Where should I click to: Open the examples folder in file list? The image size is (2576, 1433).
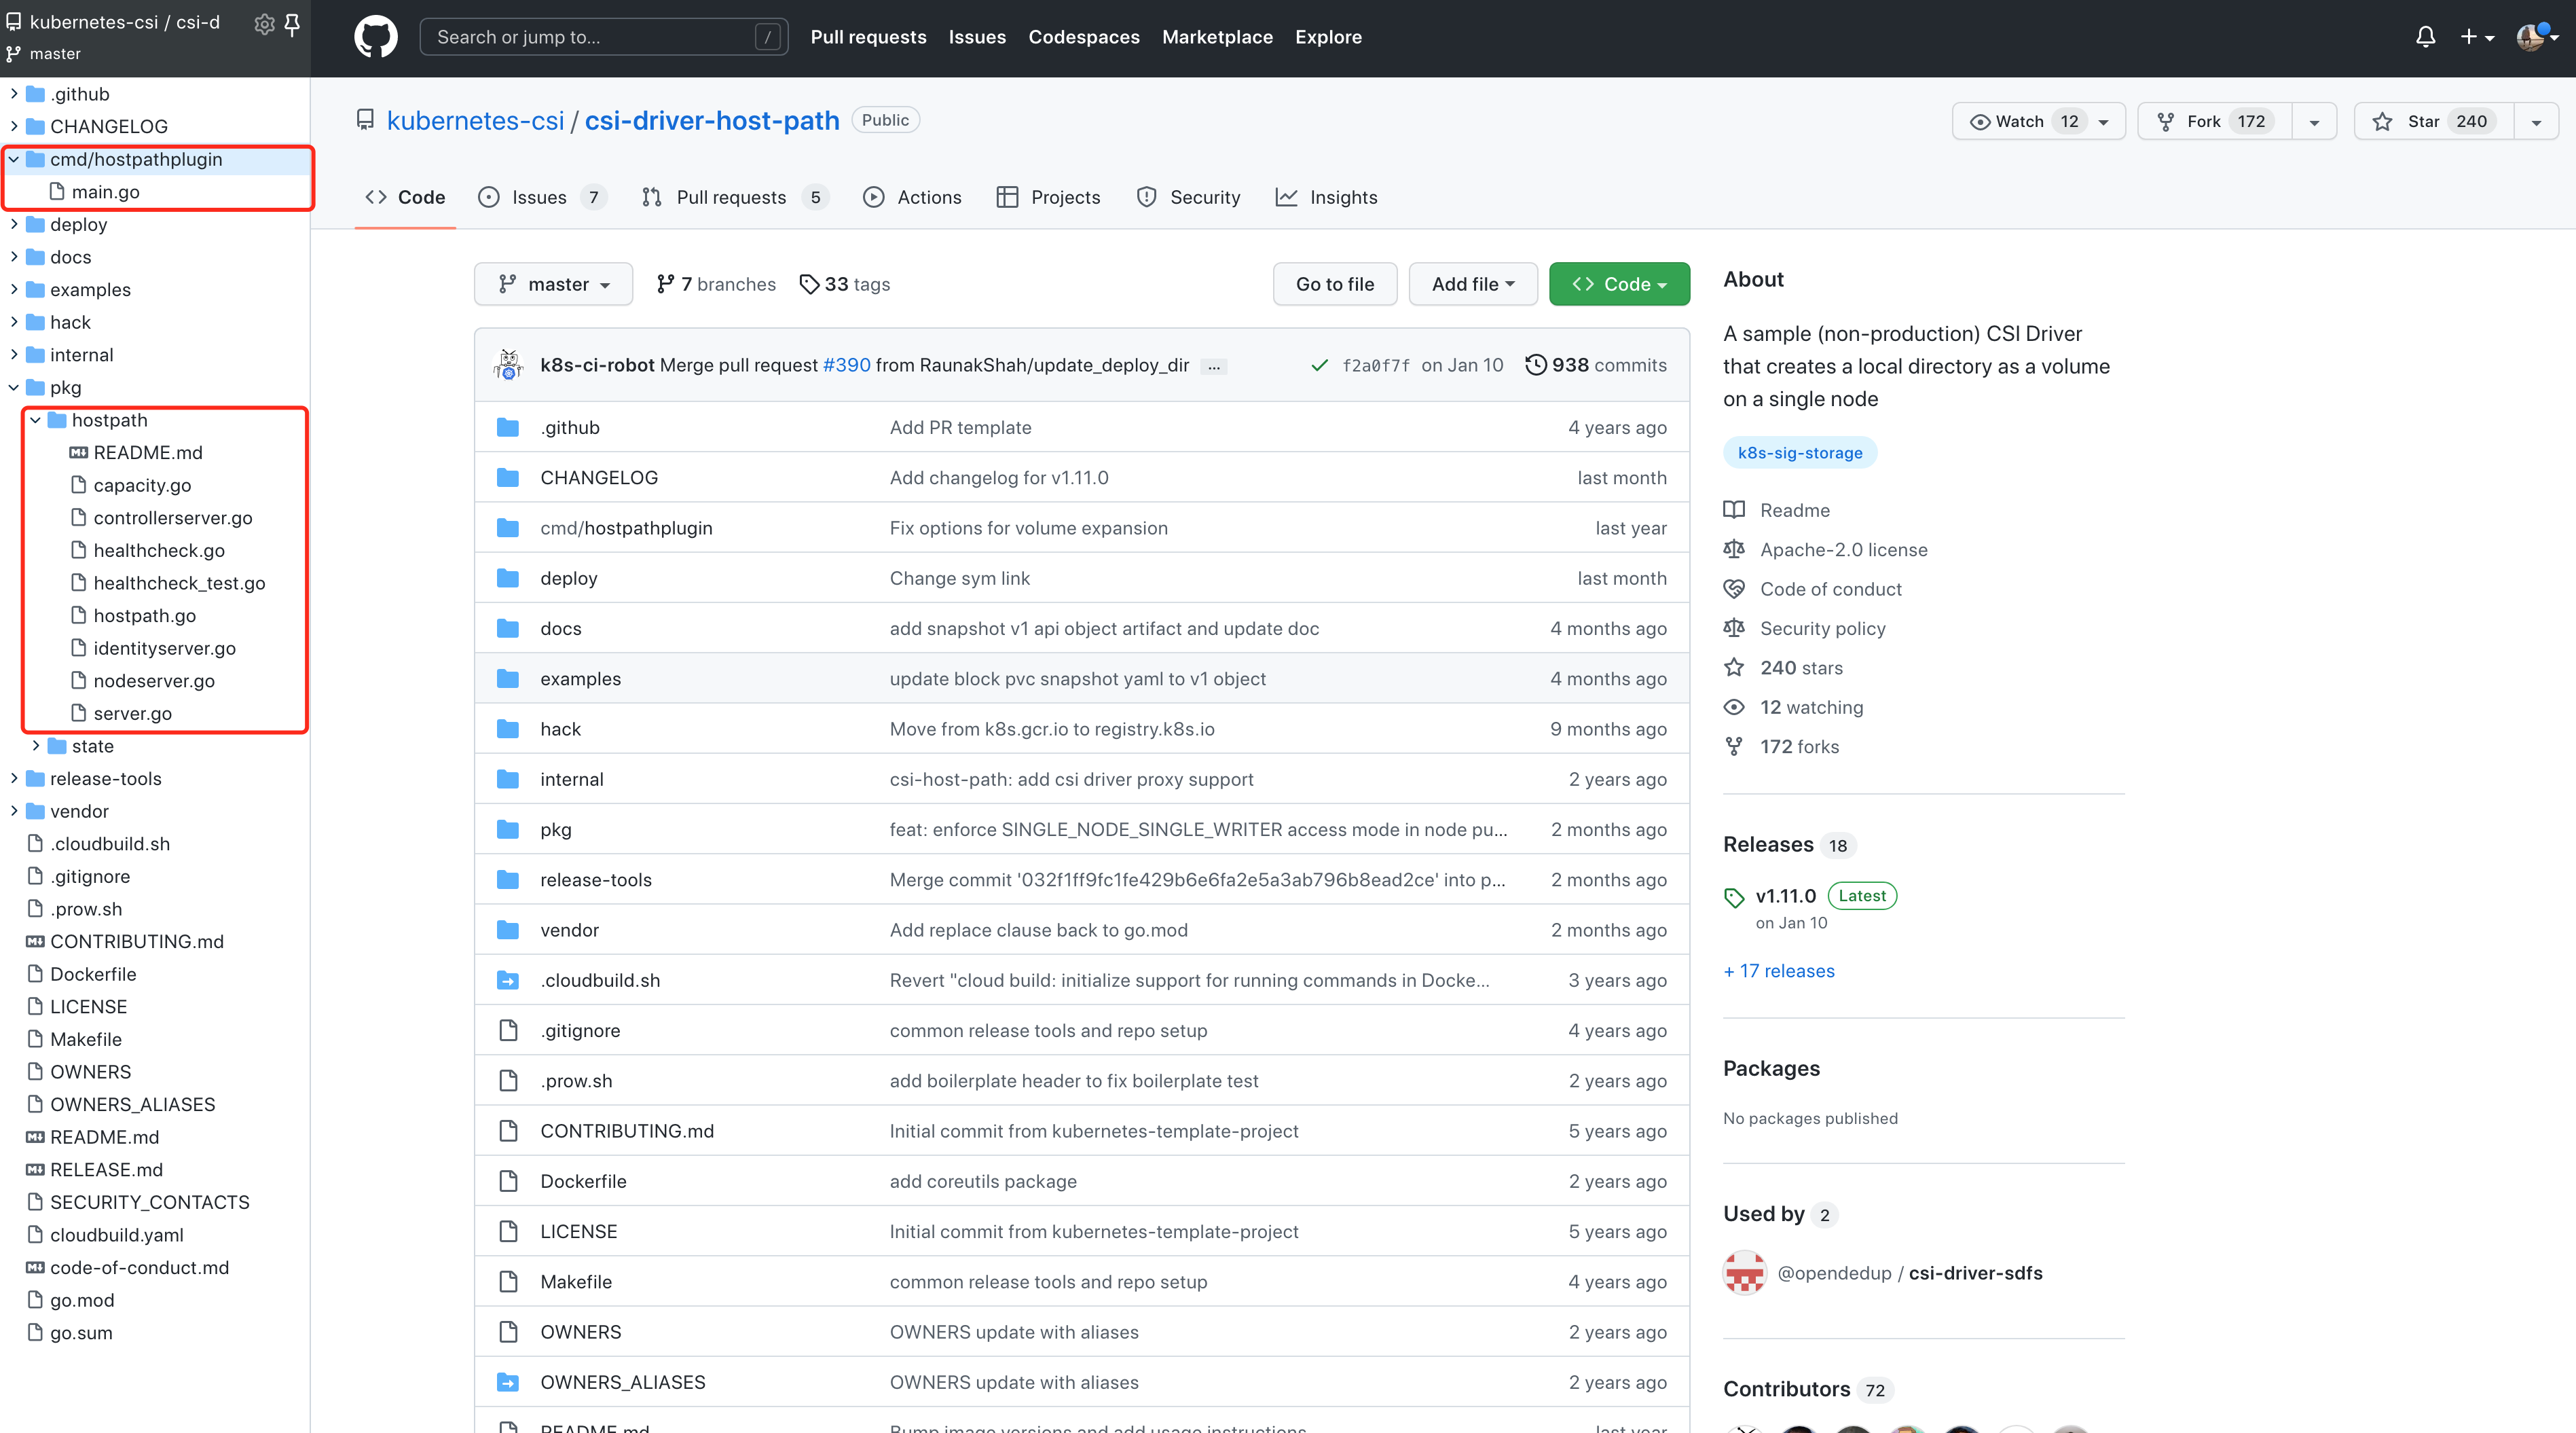click(580, 679)
